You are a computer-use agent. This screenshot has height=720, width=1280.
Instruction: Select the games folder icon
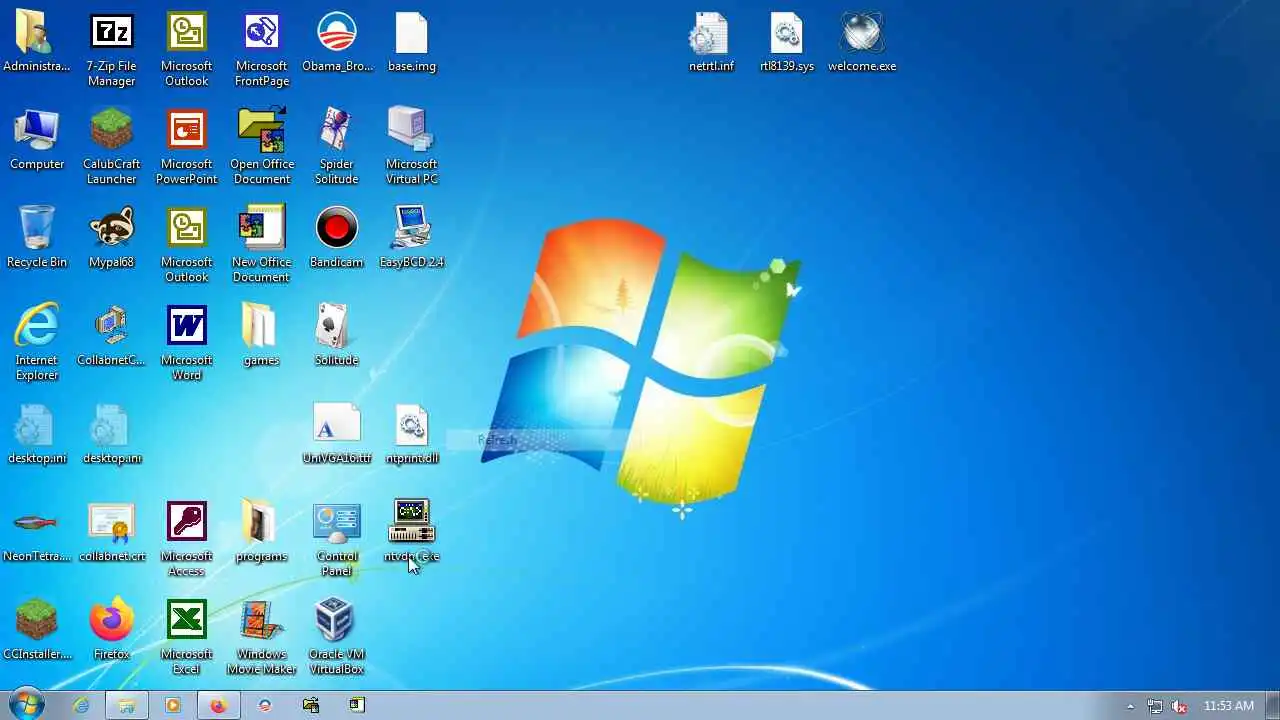(261, 336)
